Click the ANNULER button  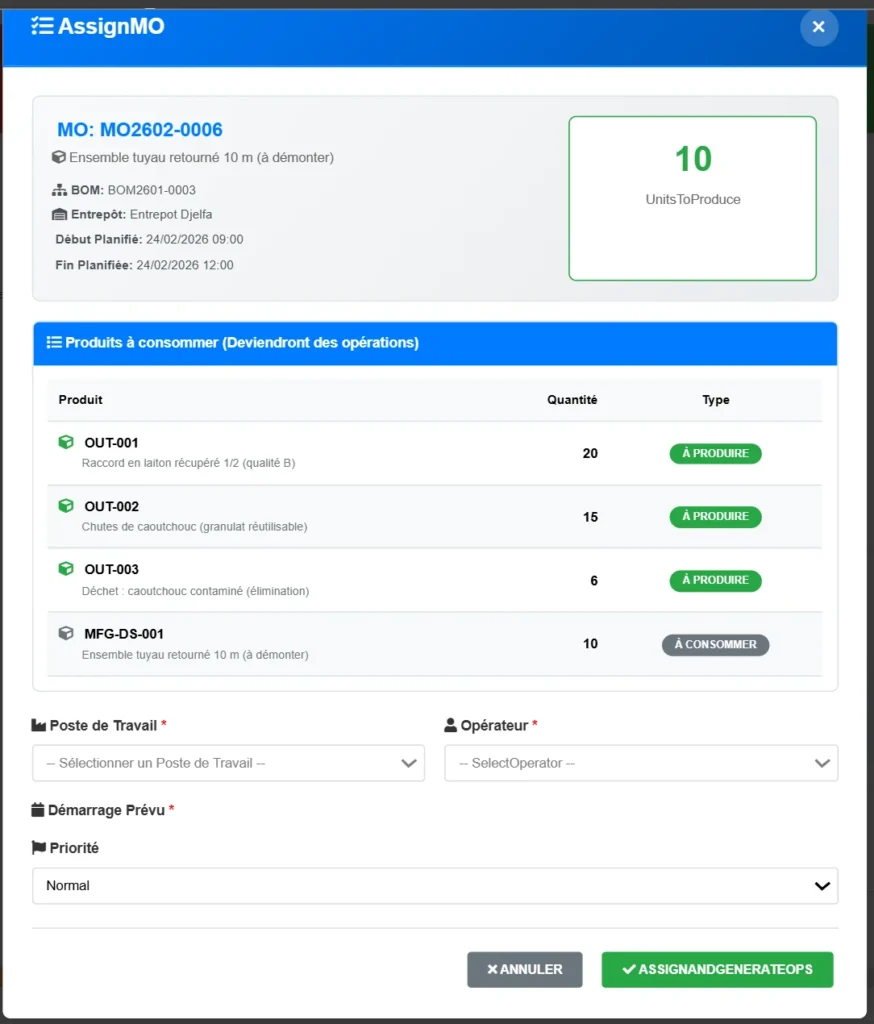[524, 969]
